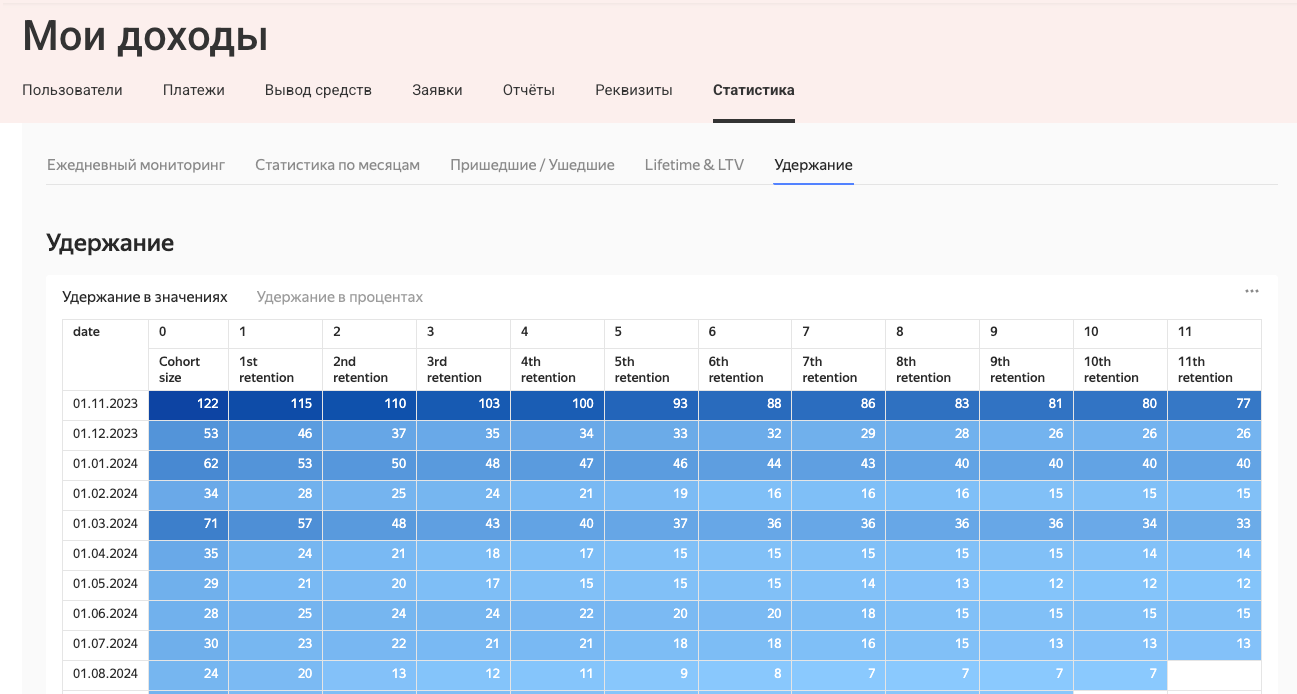Click the date column header
The width and height of the screenshot is (1297, 694).
coord(87,332)
